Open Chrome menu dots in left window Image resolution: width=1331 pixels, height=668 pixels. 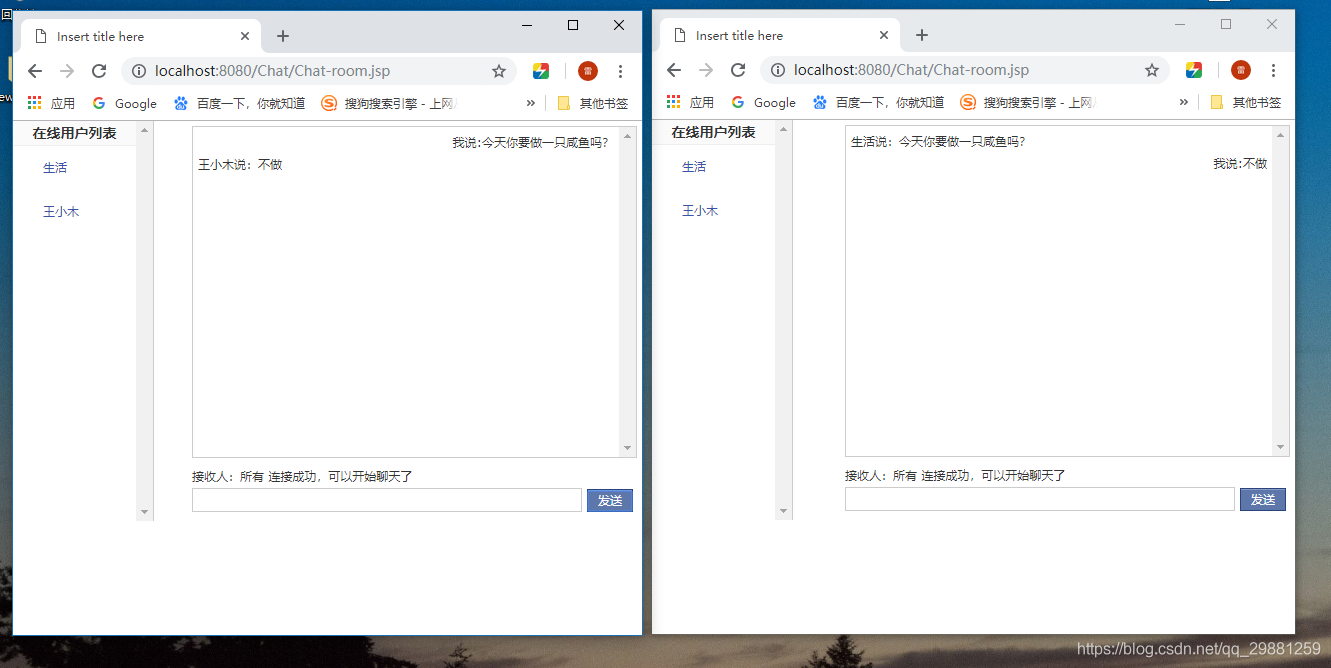coord(620,71)
